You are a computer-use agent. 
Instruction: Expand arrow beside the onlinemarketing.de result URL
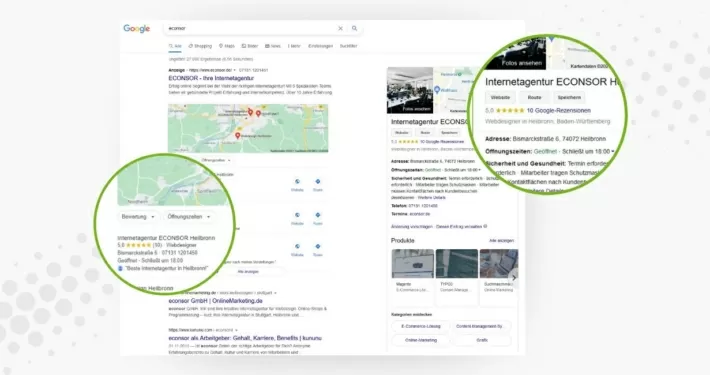pyautogui.click(x=275, y=293)
